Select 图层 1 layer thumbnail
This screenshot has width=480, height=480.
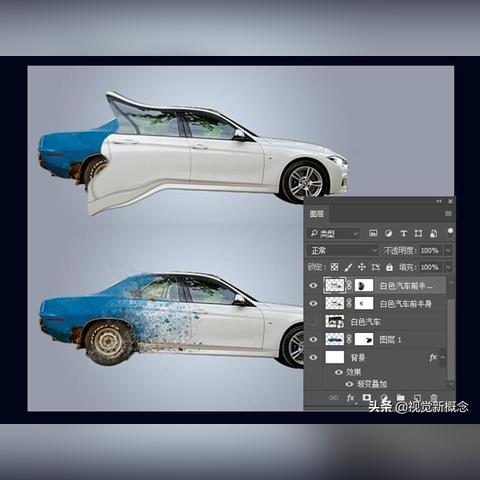[x=334, y=339]
